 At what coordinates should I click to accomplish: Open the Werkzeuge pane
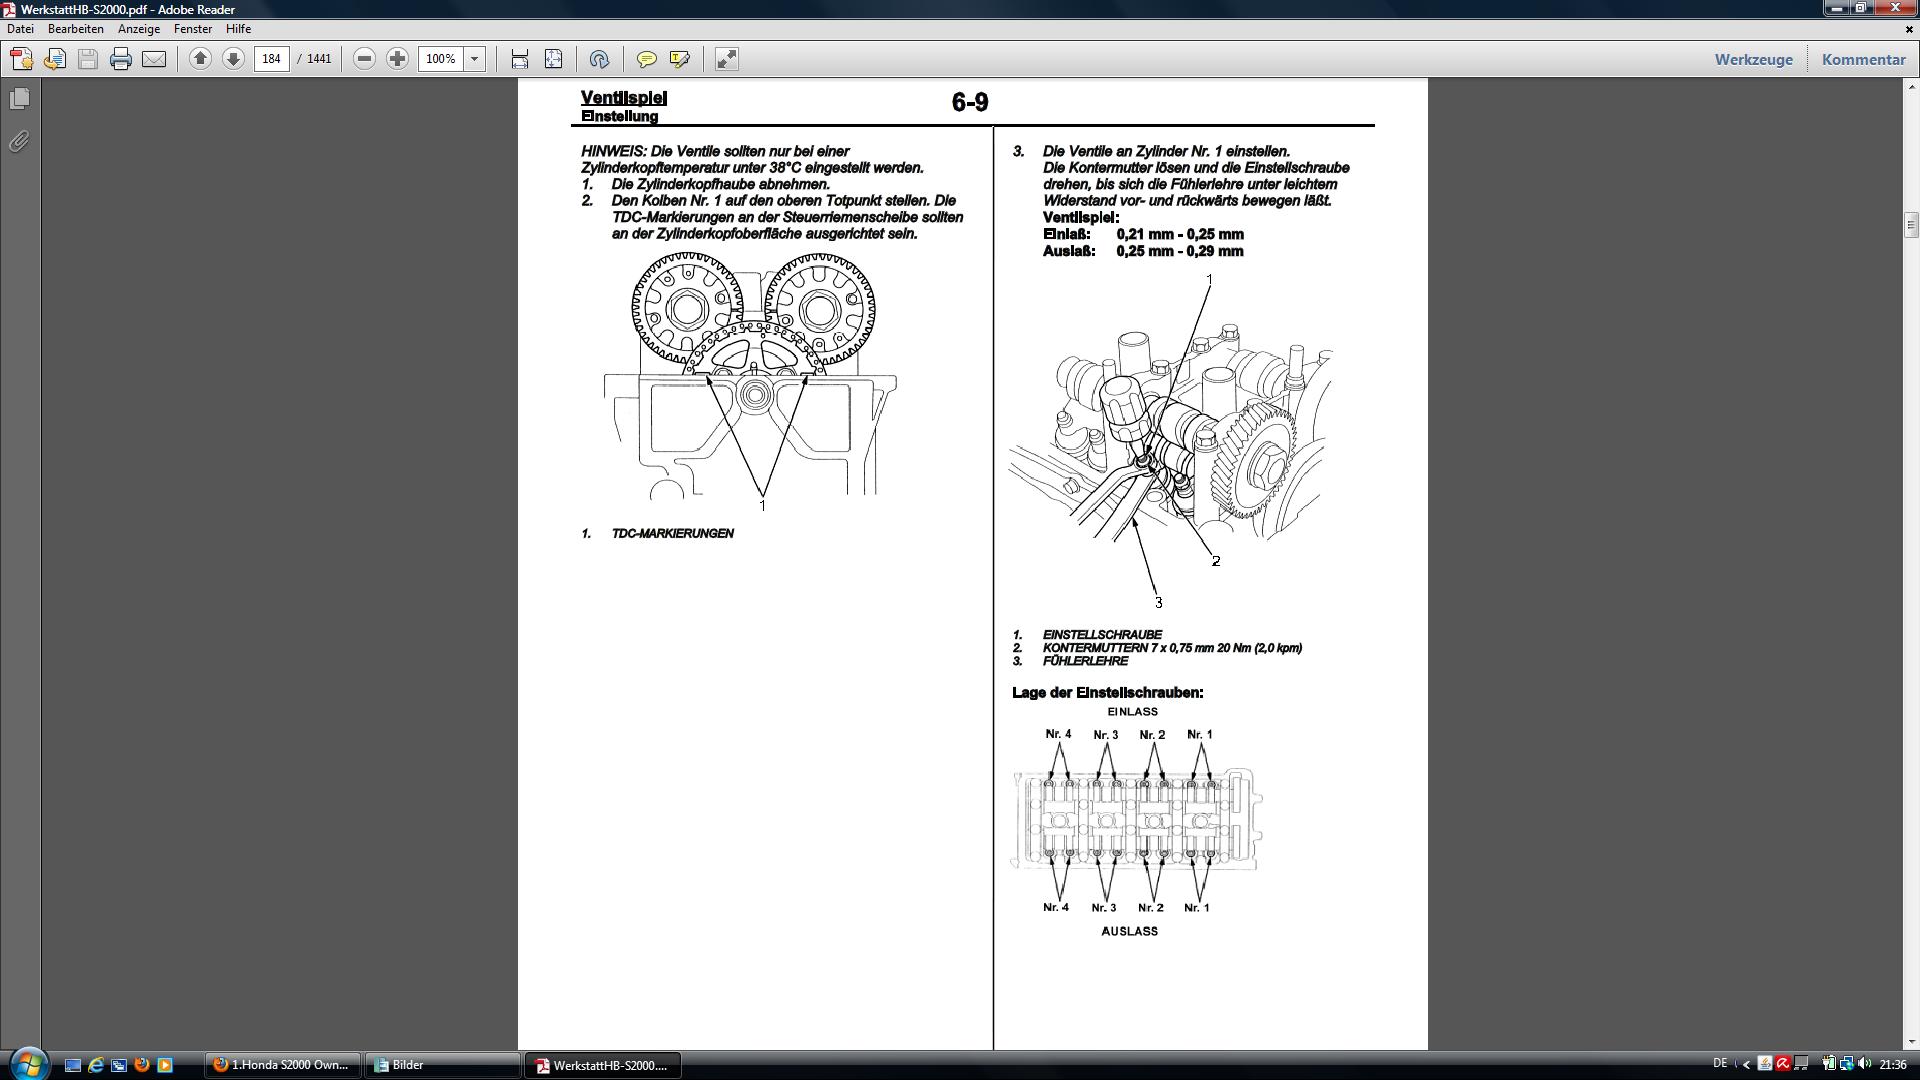click(x=1753, y=59)
